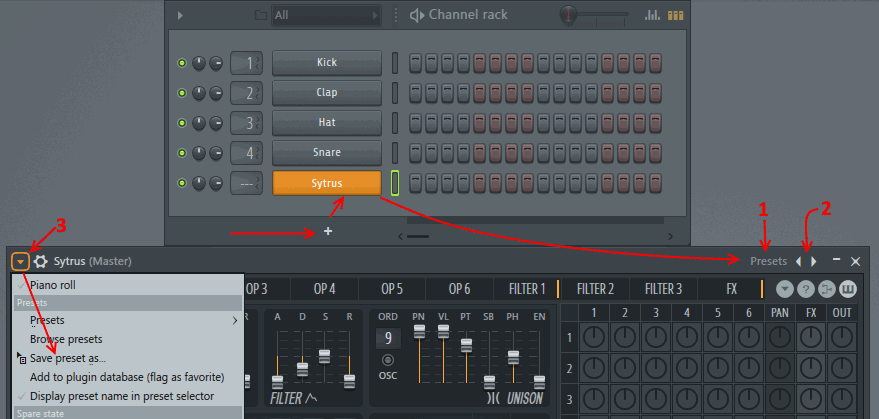879x419 pixels.
Task: Click the Clap channel button
Action: tap(326, 93)
